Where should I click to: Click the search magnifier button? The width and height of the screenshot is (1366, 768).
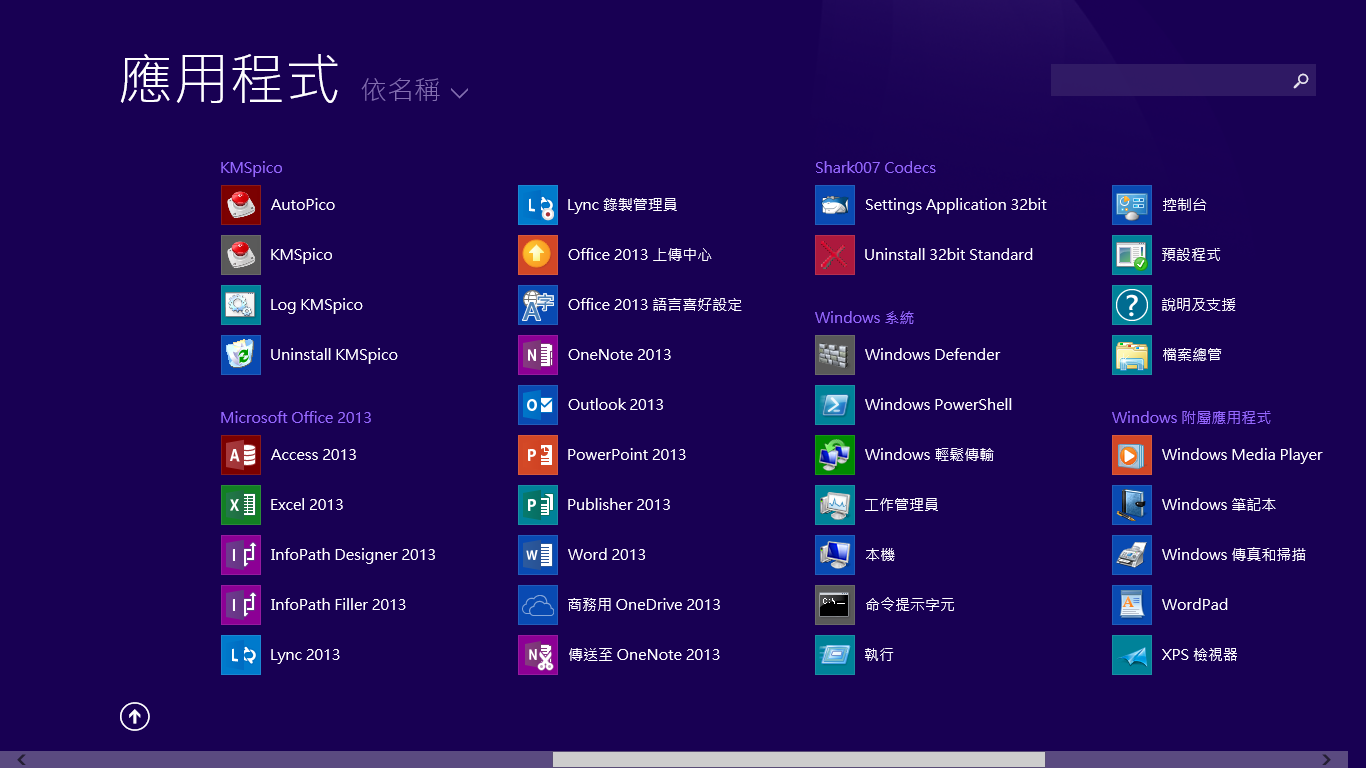tap(1301, 80)
